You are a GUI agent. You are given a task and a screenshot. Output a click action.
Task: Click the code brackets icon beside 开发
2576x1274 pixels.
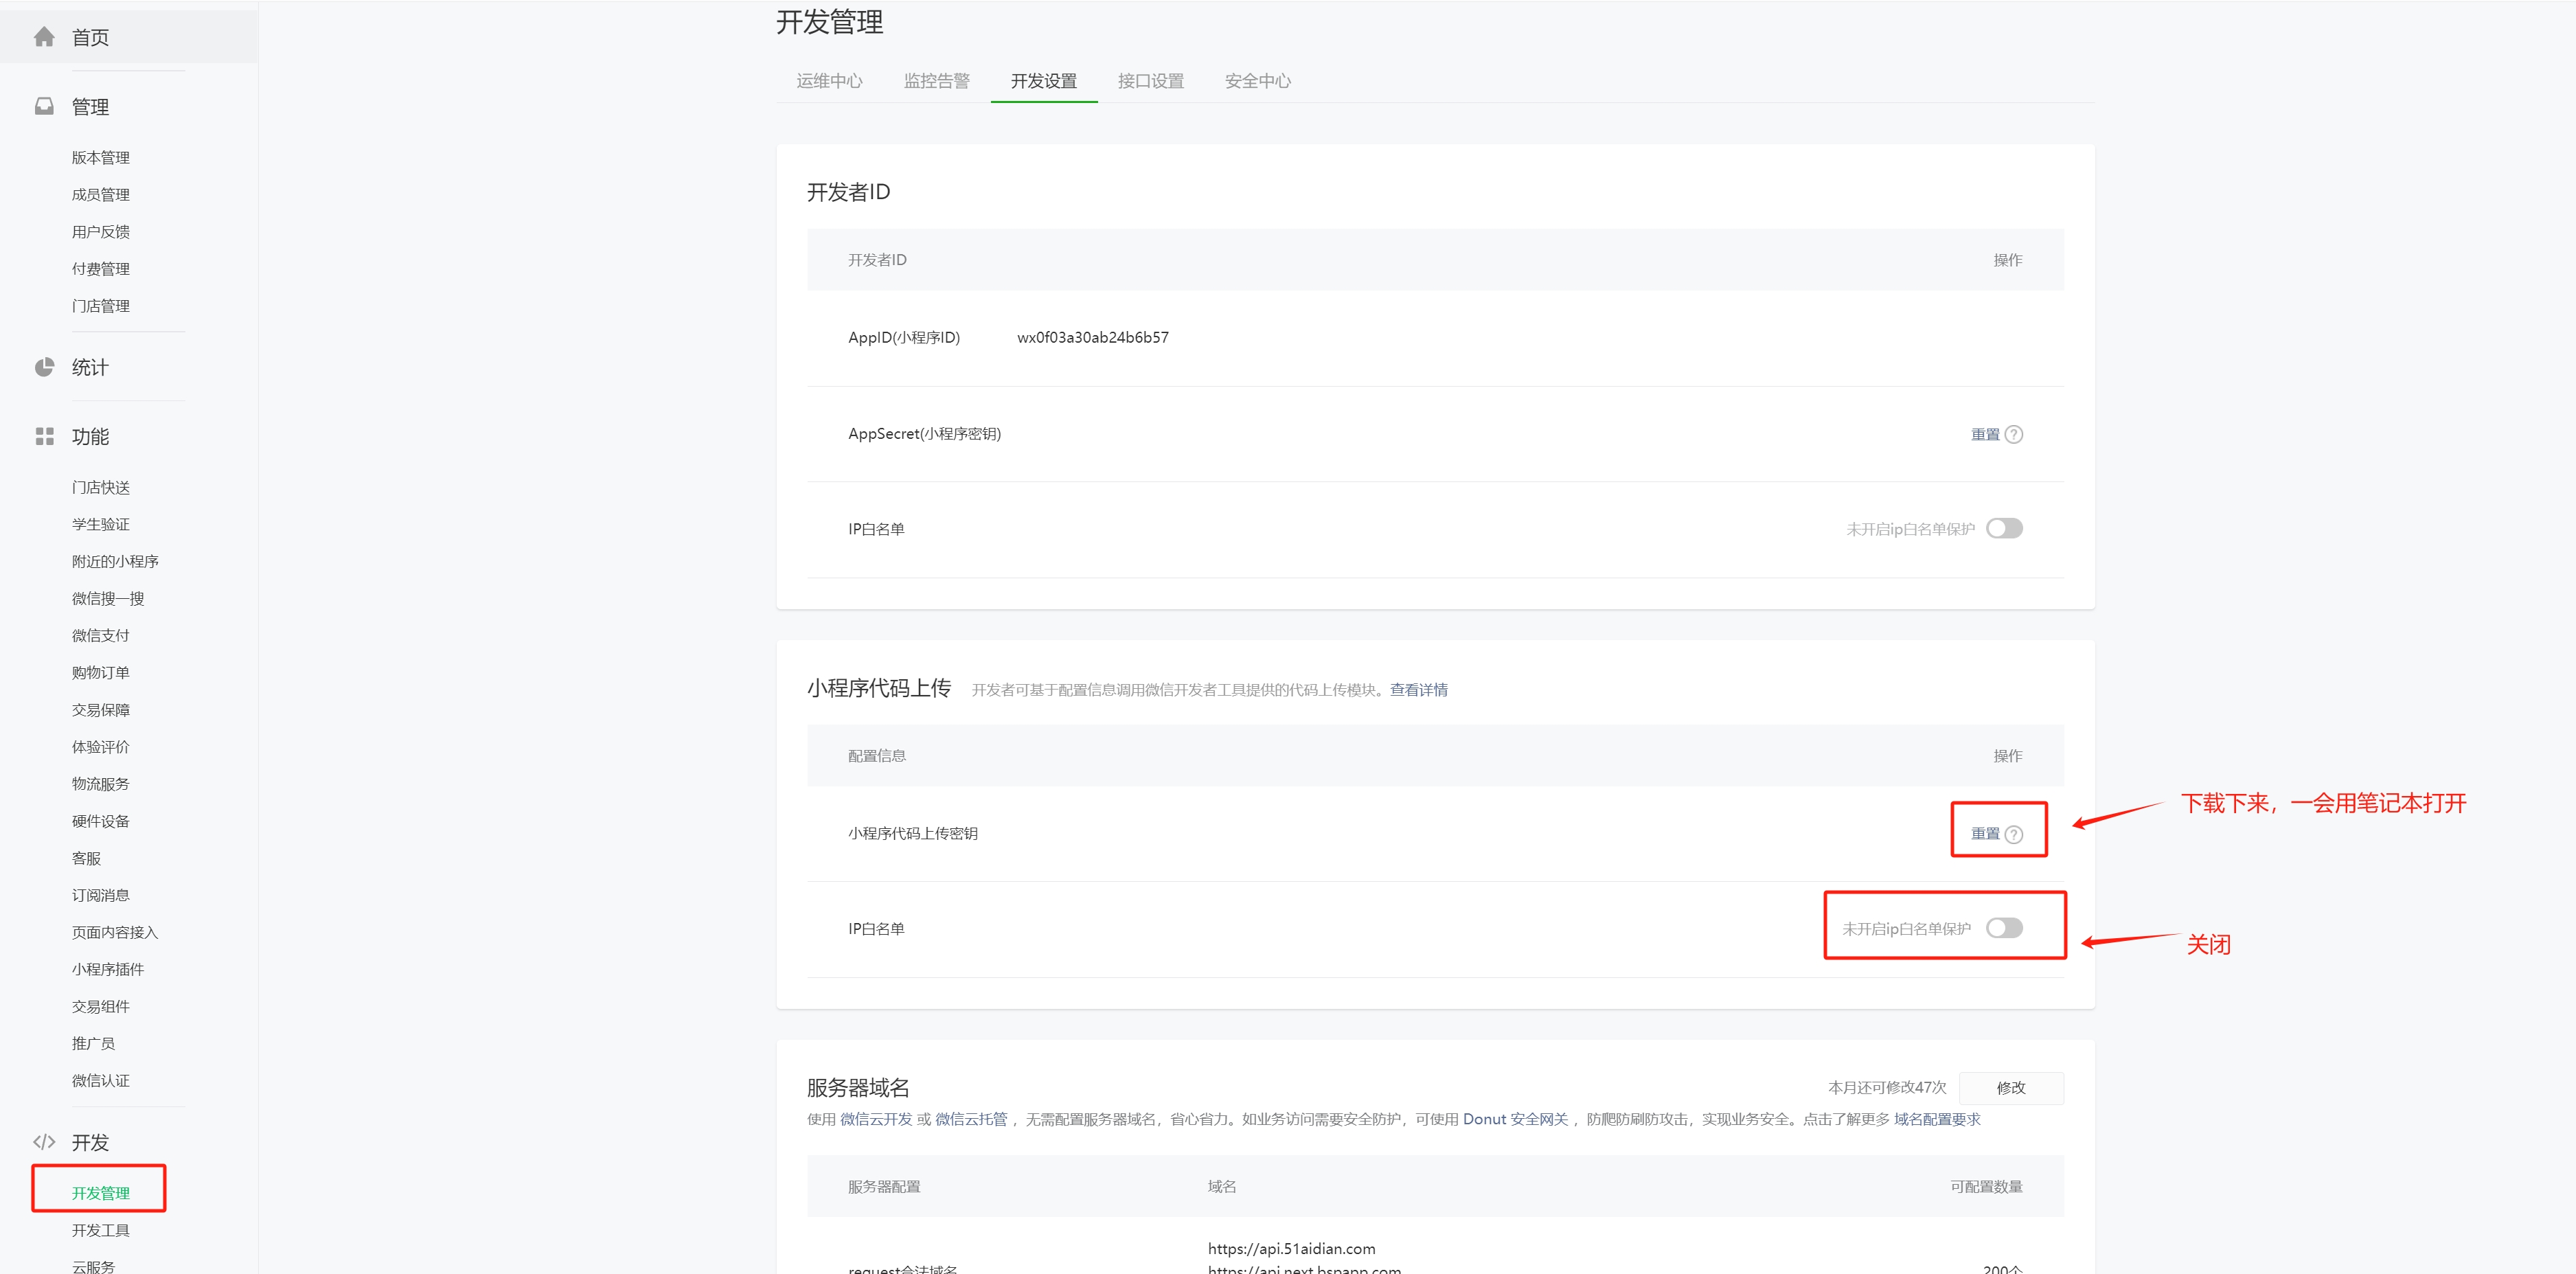pos(44,1142)
